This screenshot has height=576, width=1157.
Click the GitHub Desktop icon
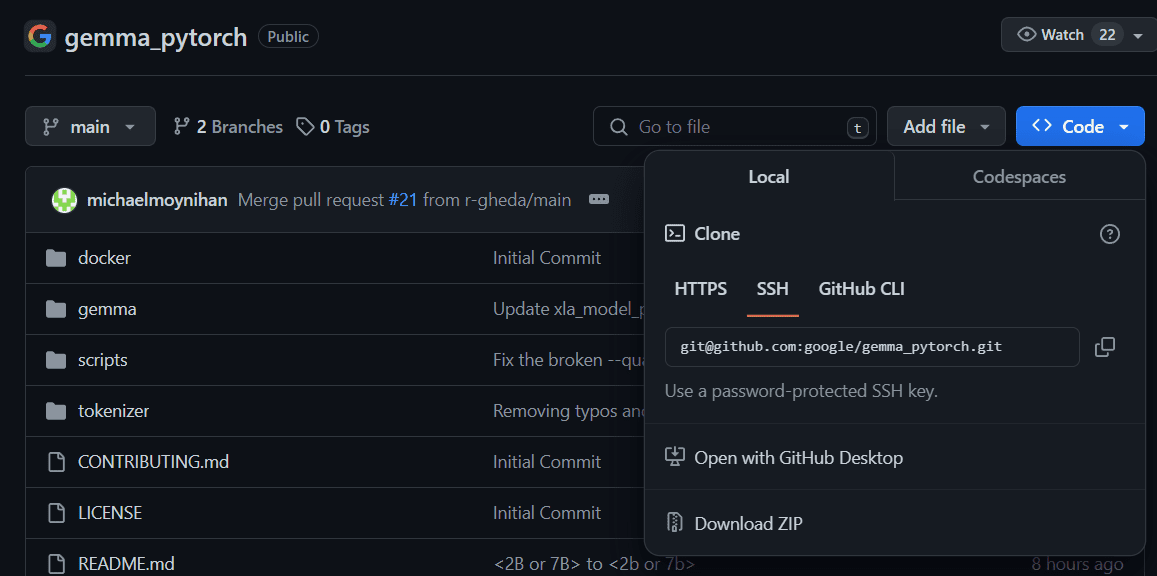tap(674, 457)
